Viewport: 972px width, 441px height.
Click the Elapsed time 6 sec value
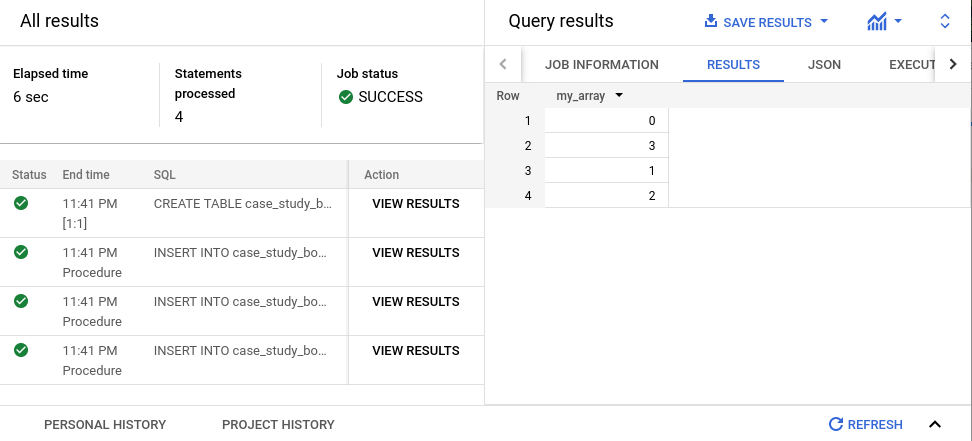30,97
